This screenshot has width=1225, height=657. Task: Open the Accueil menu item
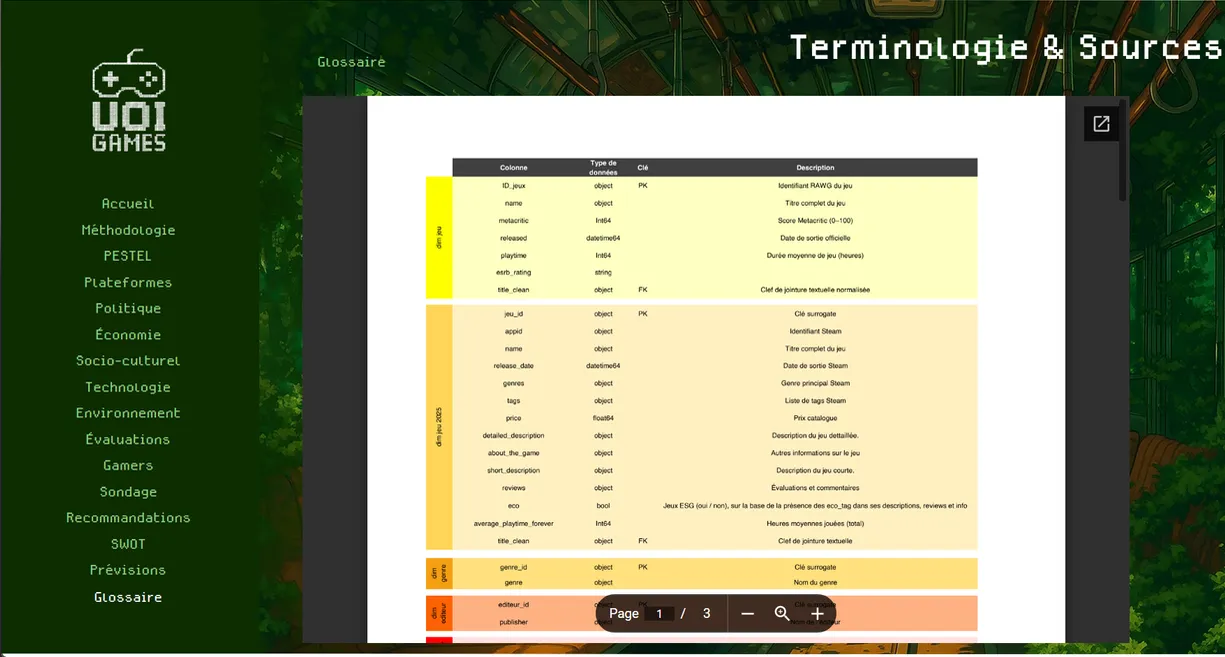click(x=128, y=204)
